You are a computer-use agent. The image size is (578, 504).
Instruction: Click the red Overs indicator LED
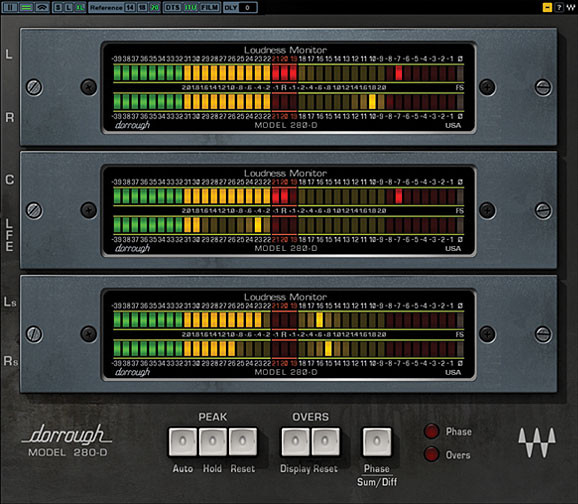431,454
